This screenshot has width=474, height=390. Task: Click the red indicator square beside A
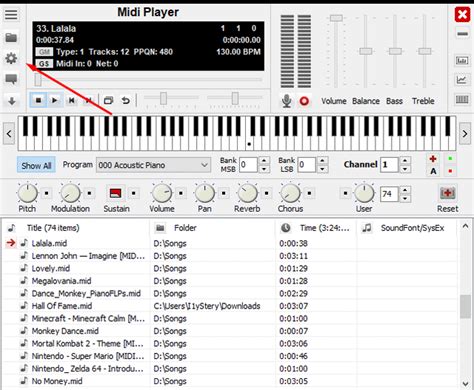450,171
